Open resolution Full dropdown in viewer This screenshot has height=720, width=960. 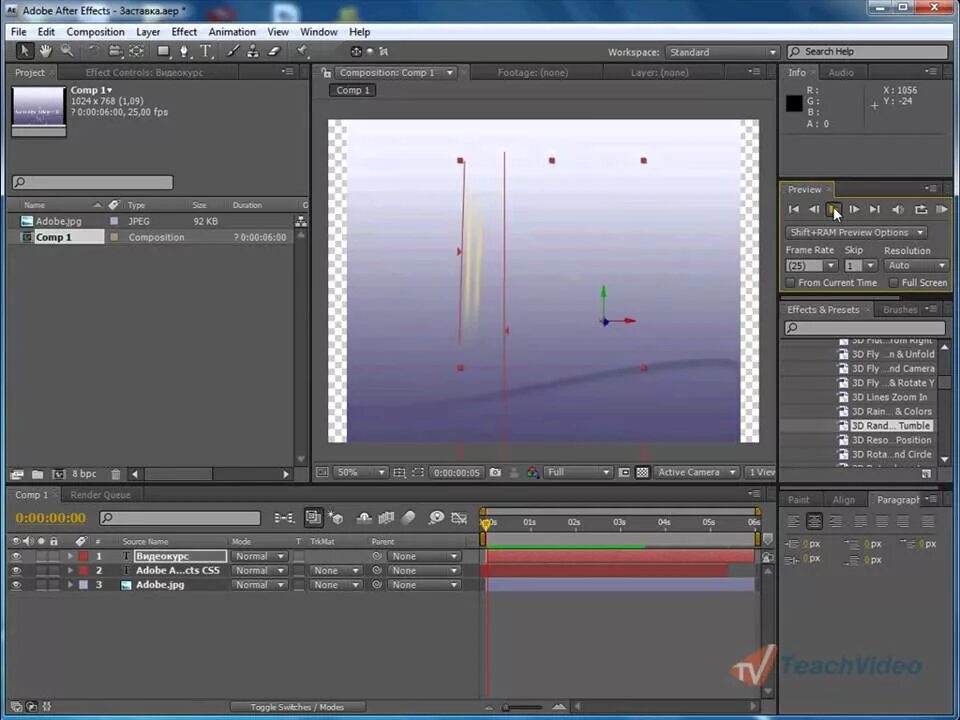[x=577, y=473]
